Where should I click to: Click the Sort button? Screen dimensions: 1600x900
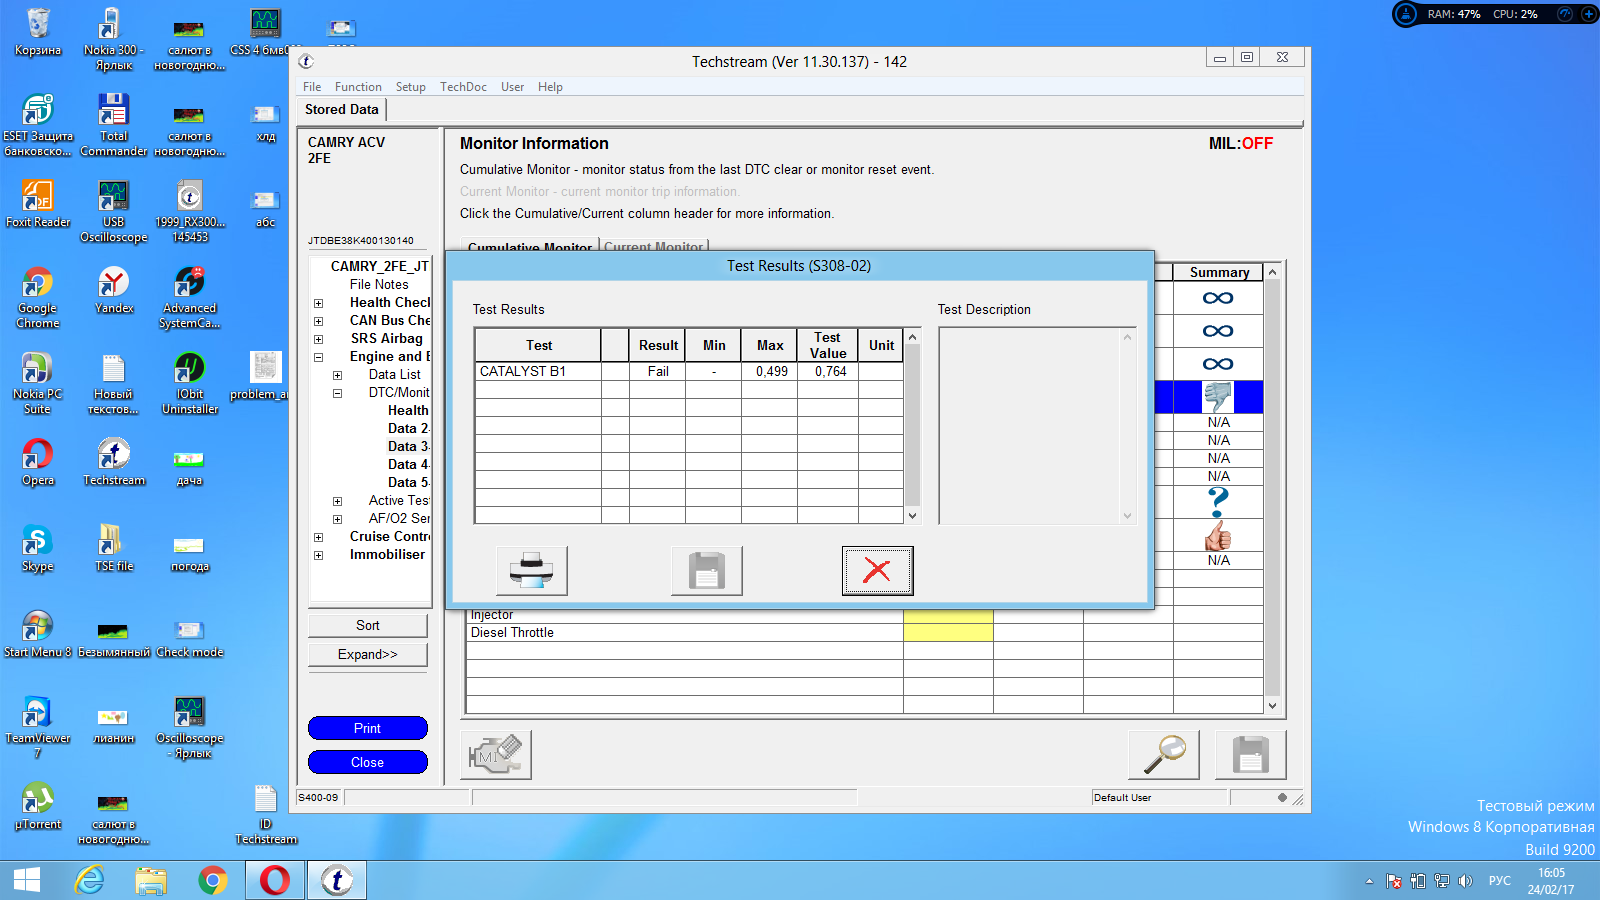pyautogui.click(x=367, y=625)
